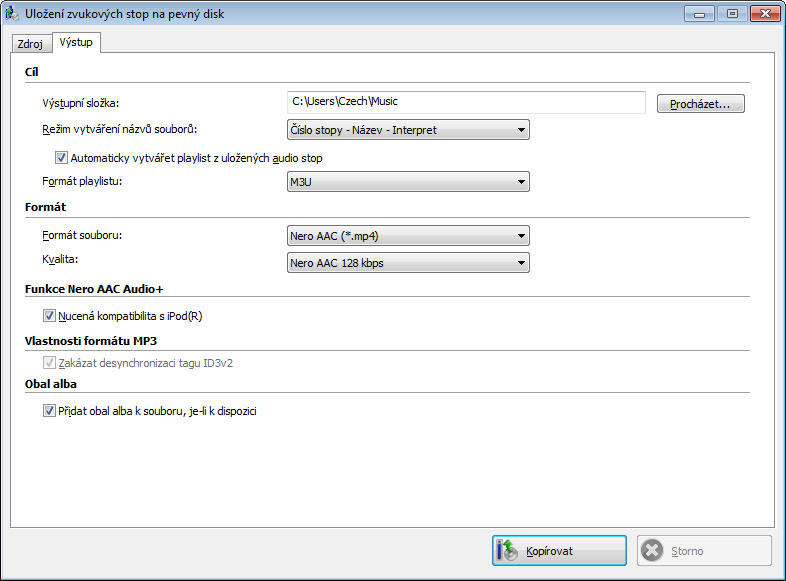Minimize the dialog window

pyautogui.click(x=699, y=14)
